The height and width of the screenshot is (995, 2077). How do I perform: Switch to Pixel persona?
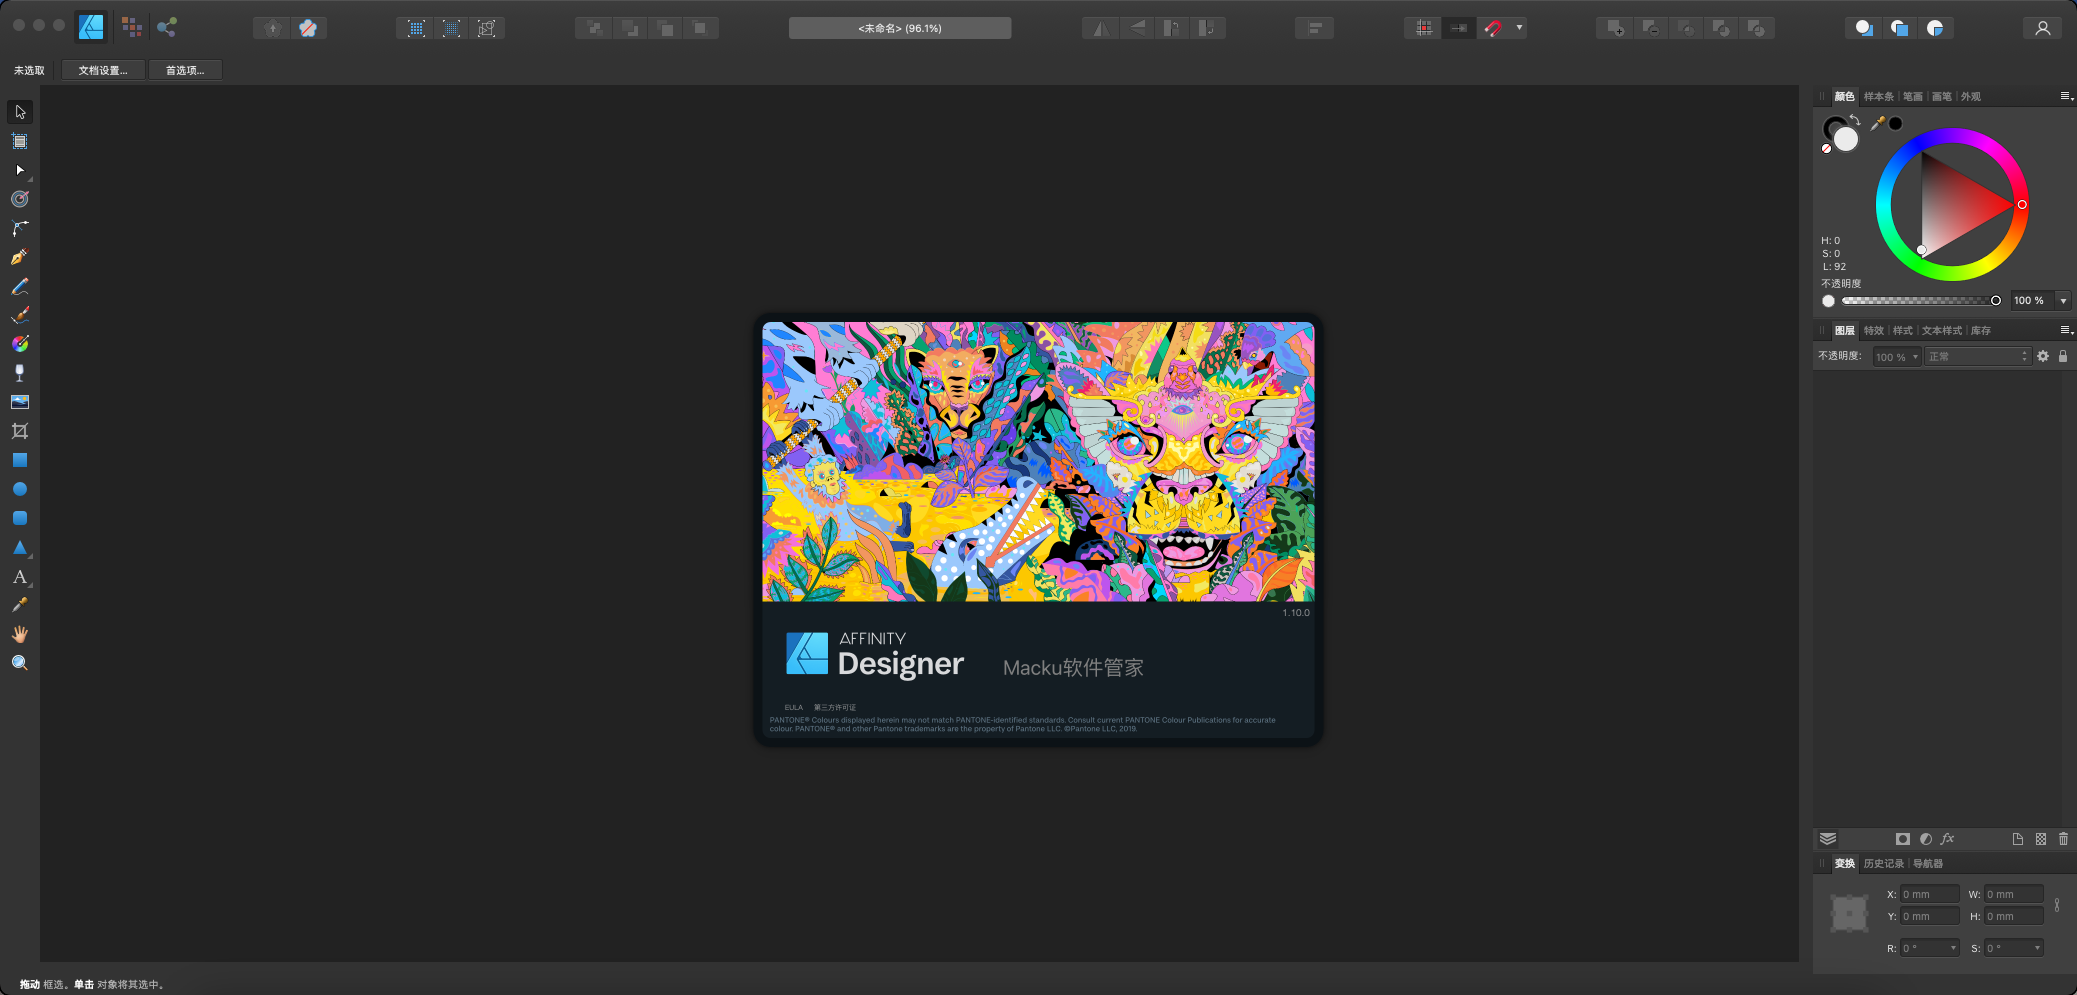pyautogui.click(x=131, y=28)
